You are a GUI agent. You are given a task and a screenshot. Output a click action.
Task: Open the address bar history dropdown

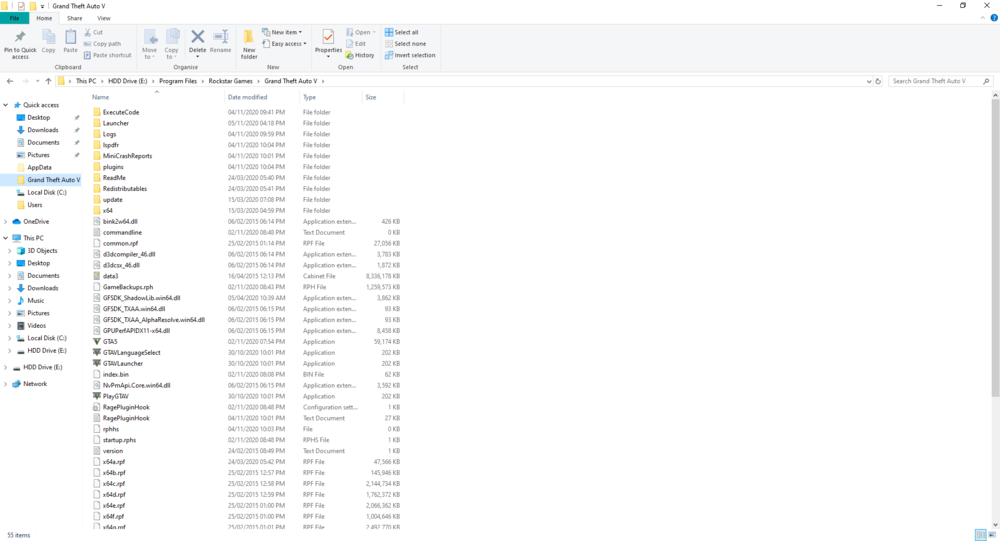869,81
